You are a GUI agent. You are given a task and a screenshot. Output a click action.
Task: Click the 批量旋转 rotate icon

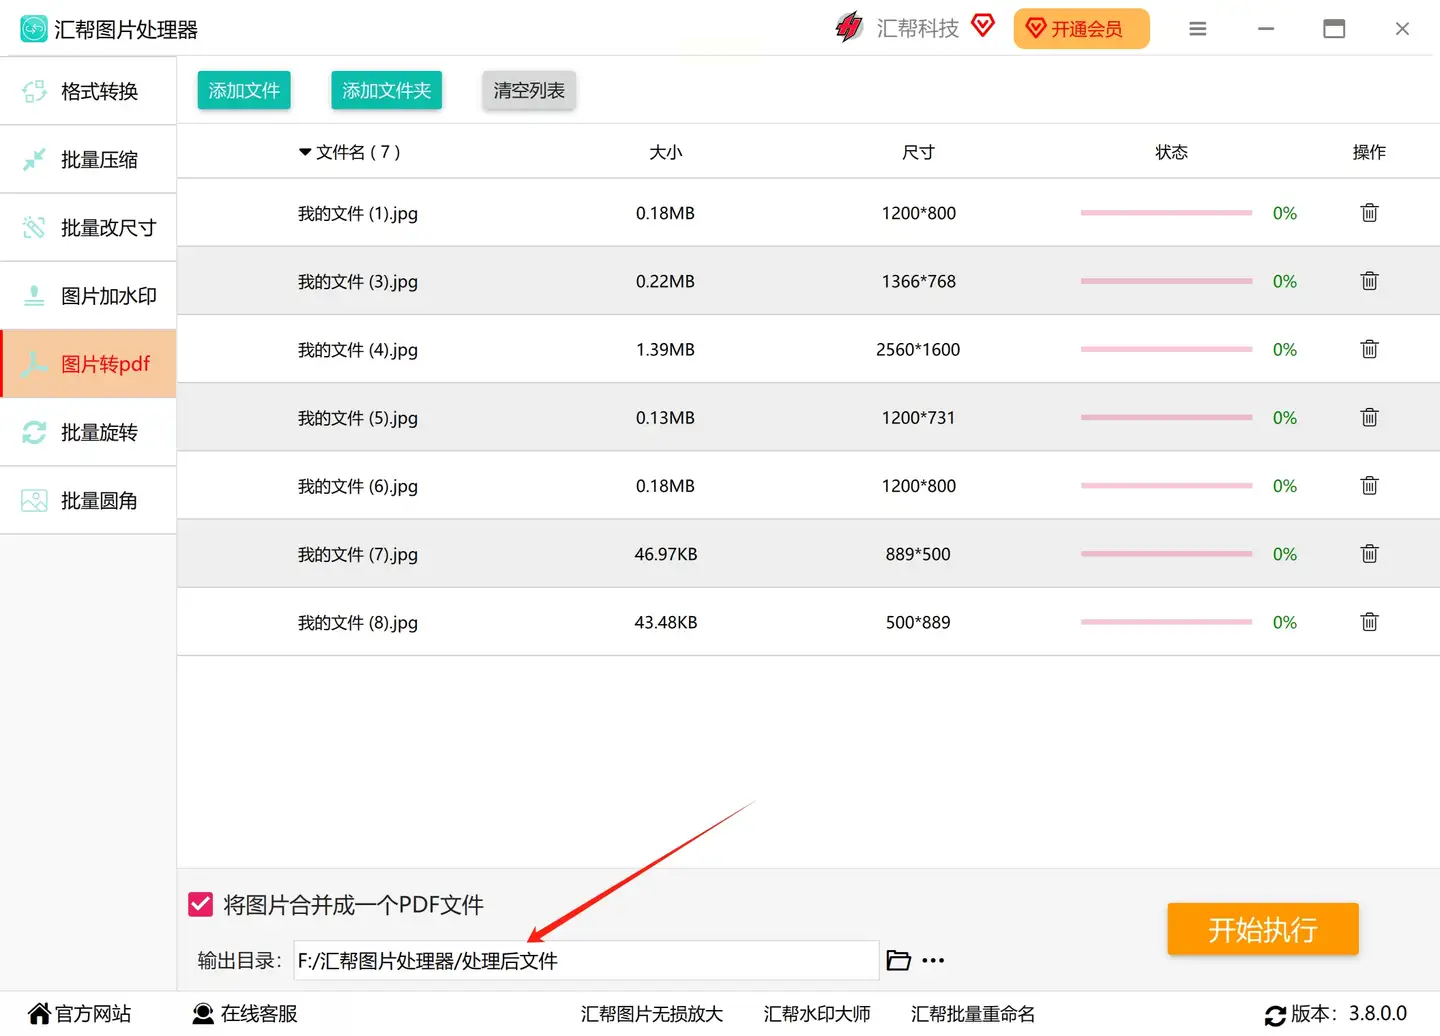tap(34, 432)
